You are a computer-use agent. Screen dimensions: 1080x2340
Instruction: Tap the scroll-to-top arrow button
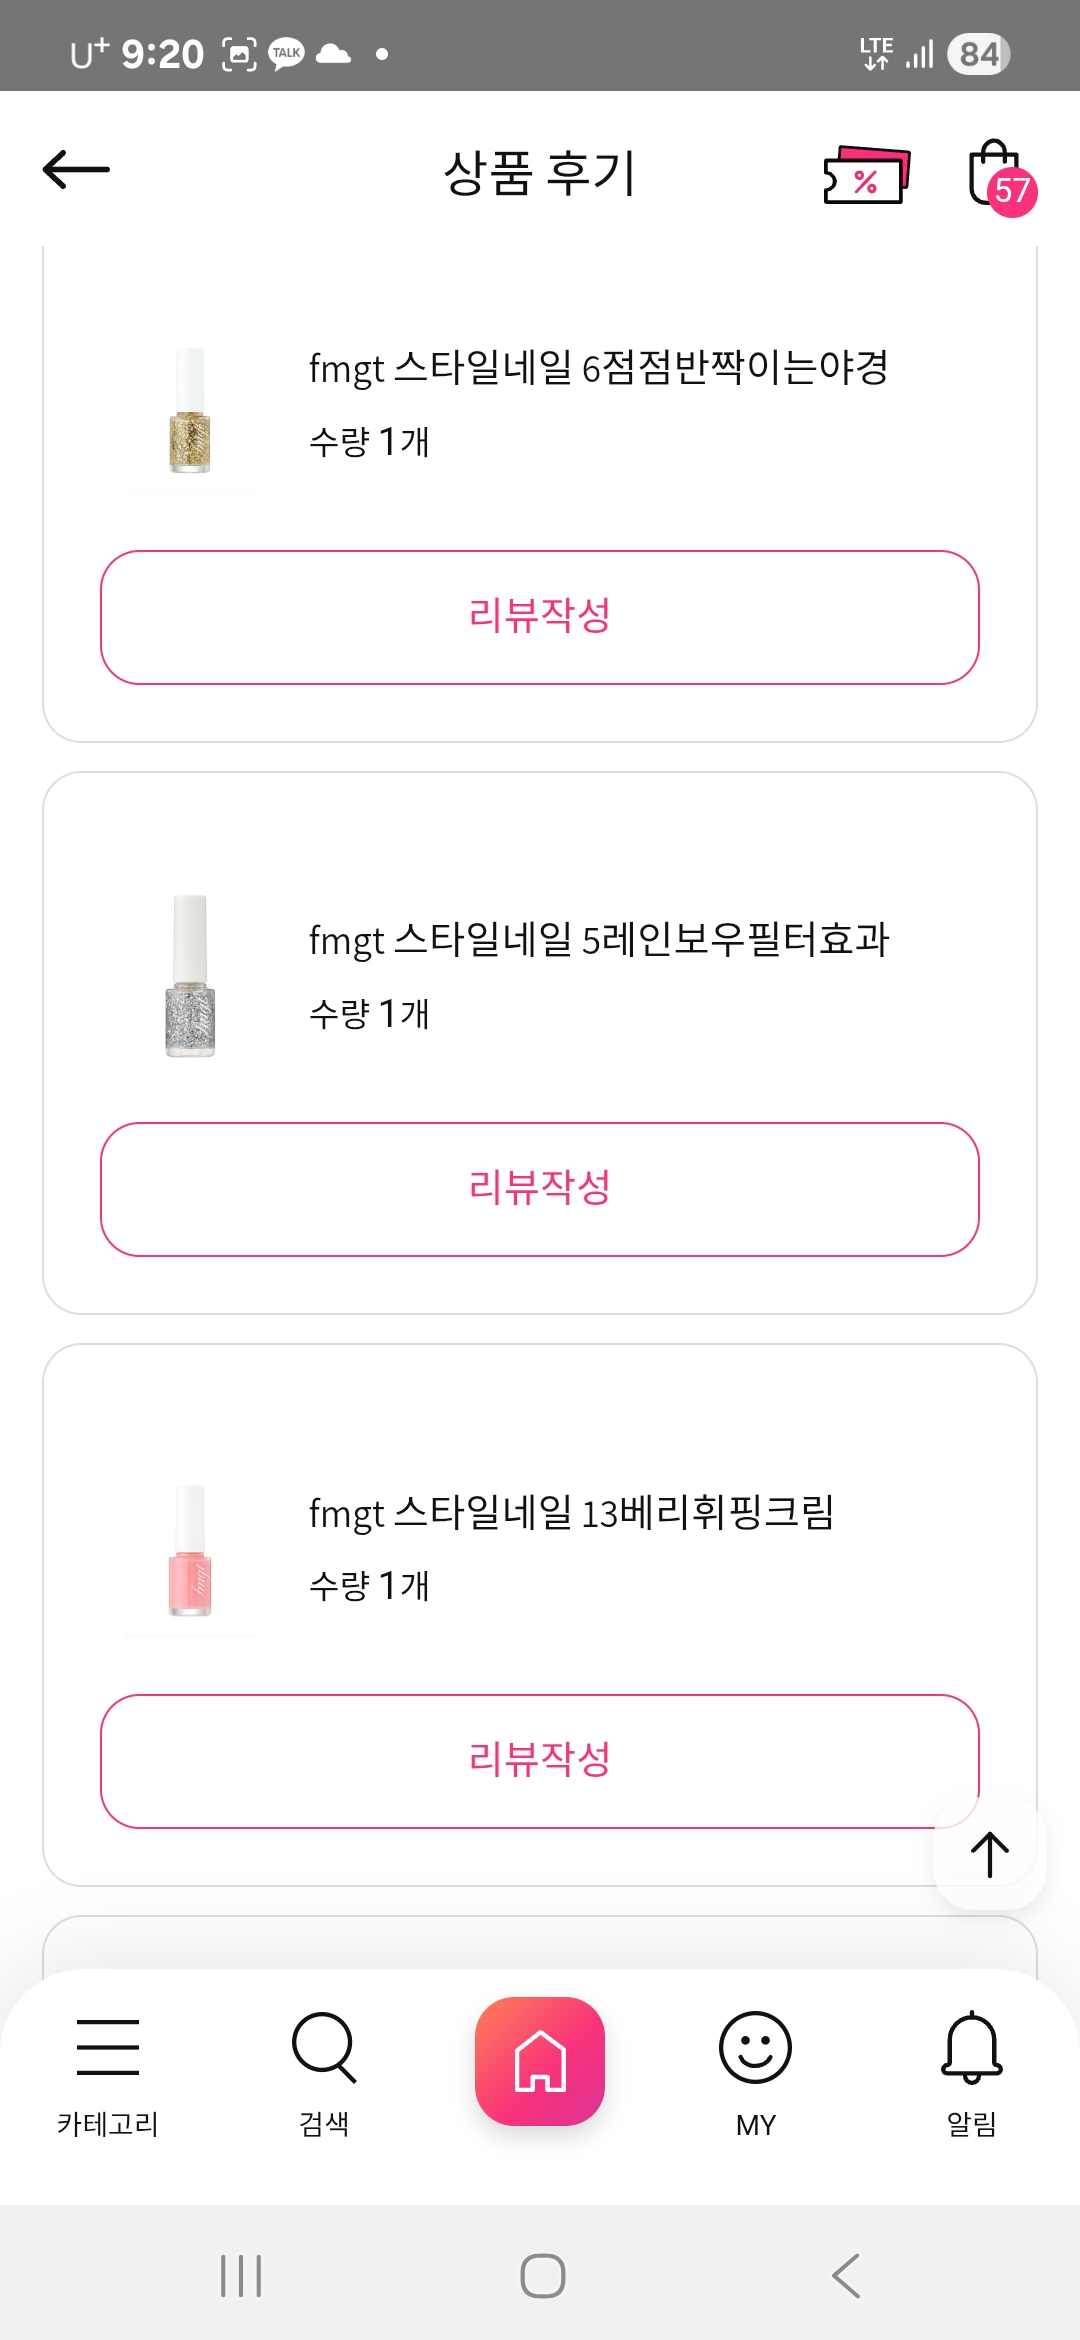(x=989, y=1855)
